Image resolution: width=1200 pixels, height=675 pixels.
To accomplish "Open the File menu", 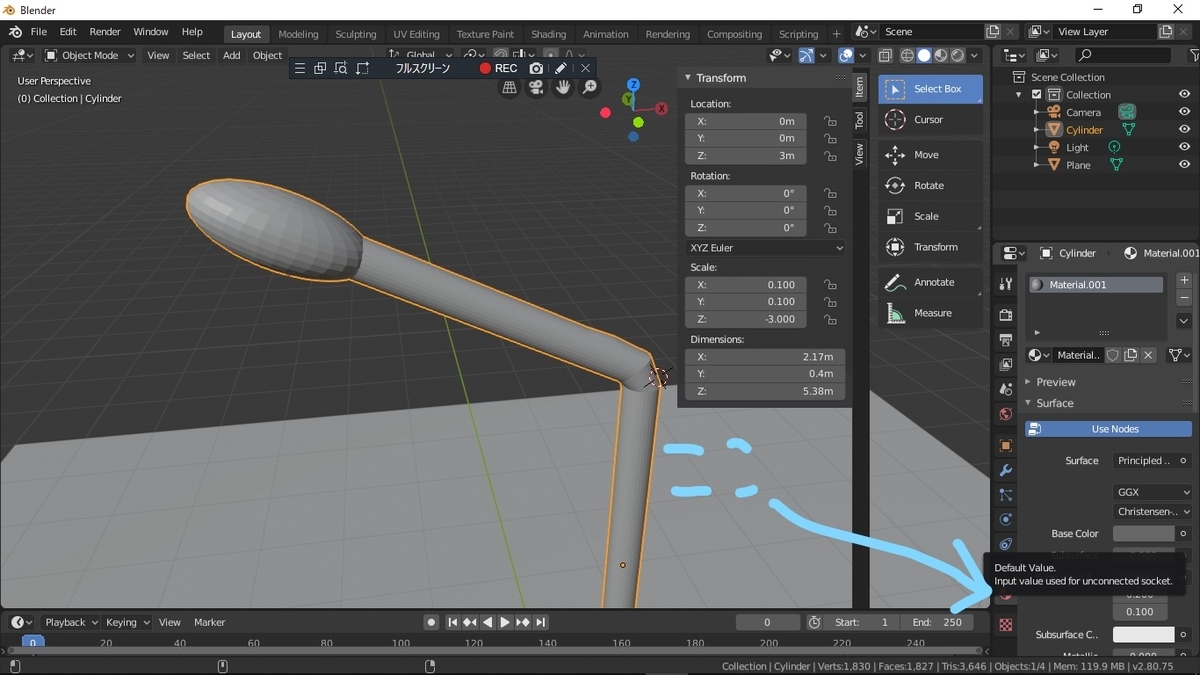I will click(39, 32).
